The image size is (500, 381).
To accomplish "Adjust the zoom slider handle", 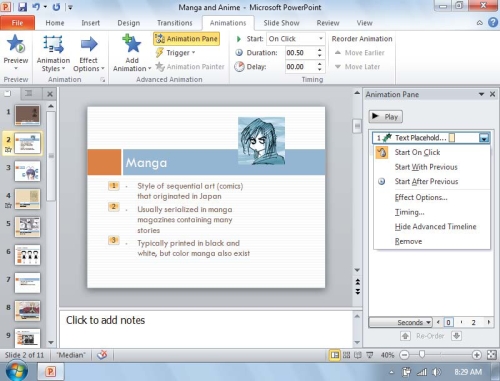I will [x=422, y=355].
